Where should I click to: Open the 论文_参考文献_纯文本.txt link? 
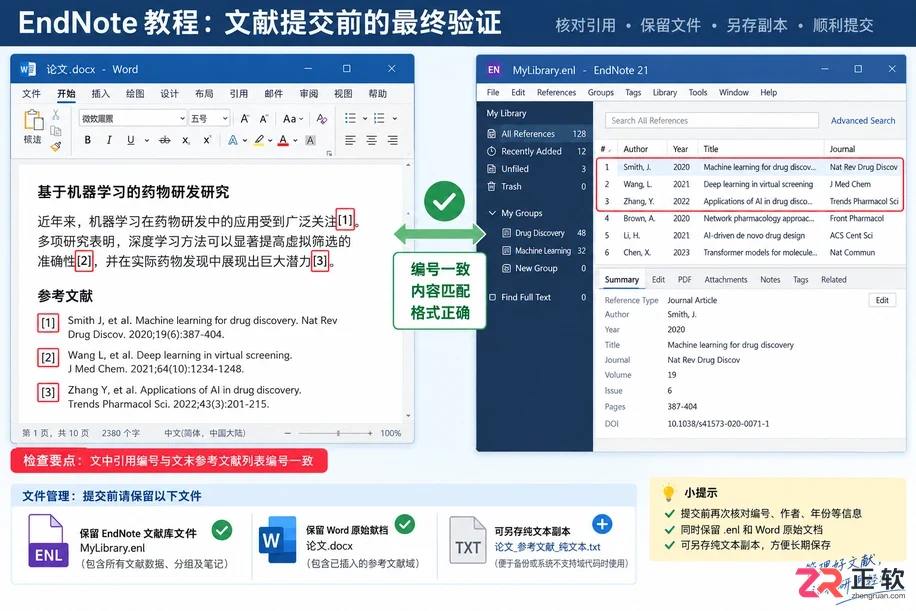coord(547,547)
